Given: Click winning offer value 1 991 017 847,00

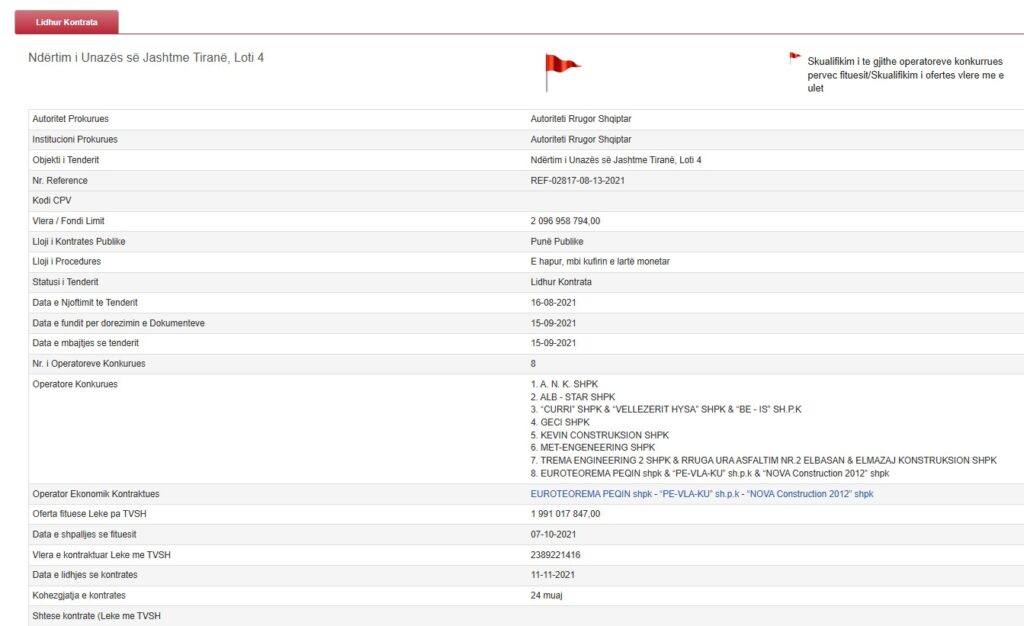Looking at the screenshot, I should click(565, 514).
